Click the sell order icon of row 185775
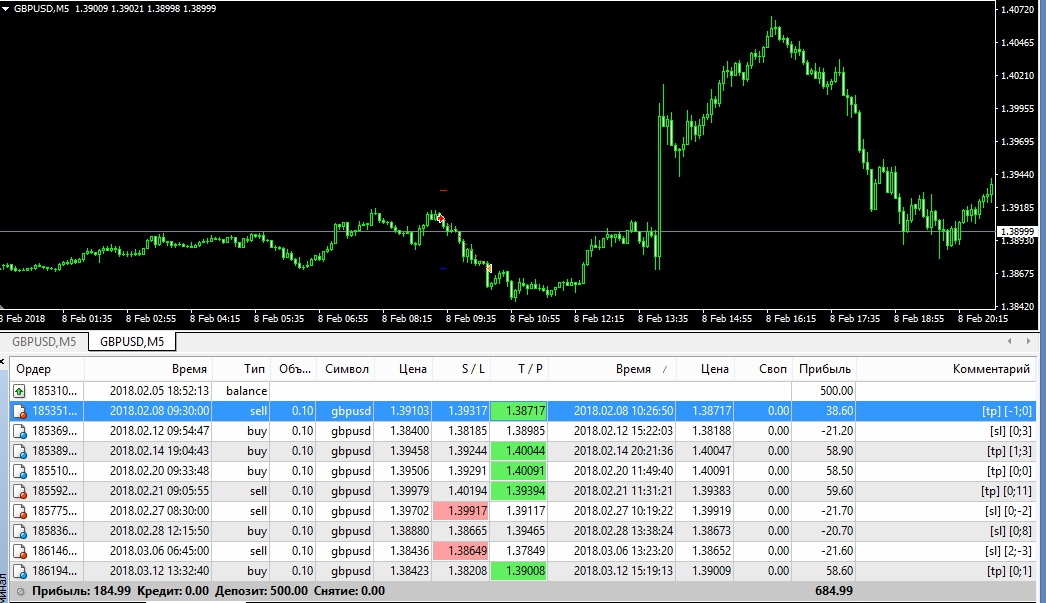Screen dimensions: 1046x603 tap(19, 511)
